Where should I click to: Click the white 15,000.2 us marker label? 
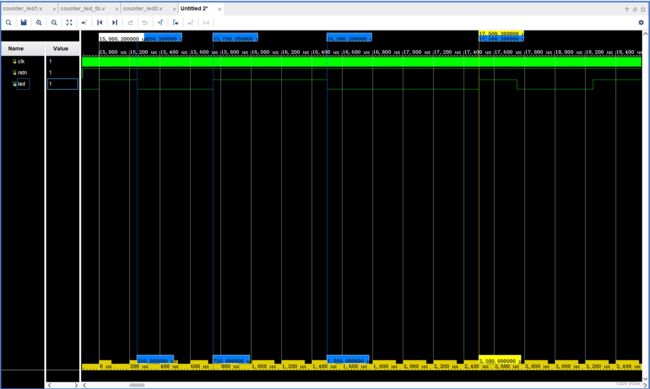pyautogui.click(x=121, y=38)
